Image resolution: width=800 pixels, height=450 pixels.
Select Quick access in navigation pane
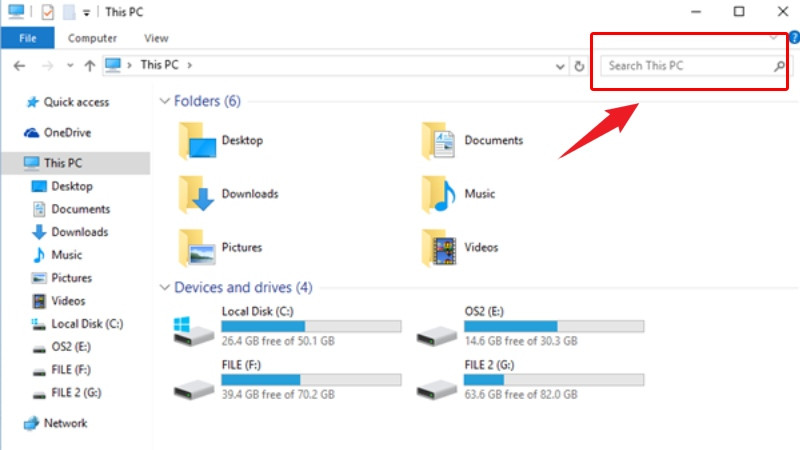pyautogui.click(x=76, y=102)
